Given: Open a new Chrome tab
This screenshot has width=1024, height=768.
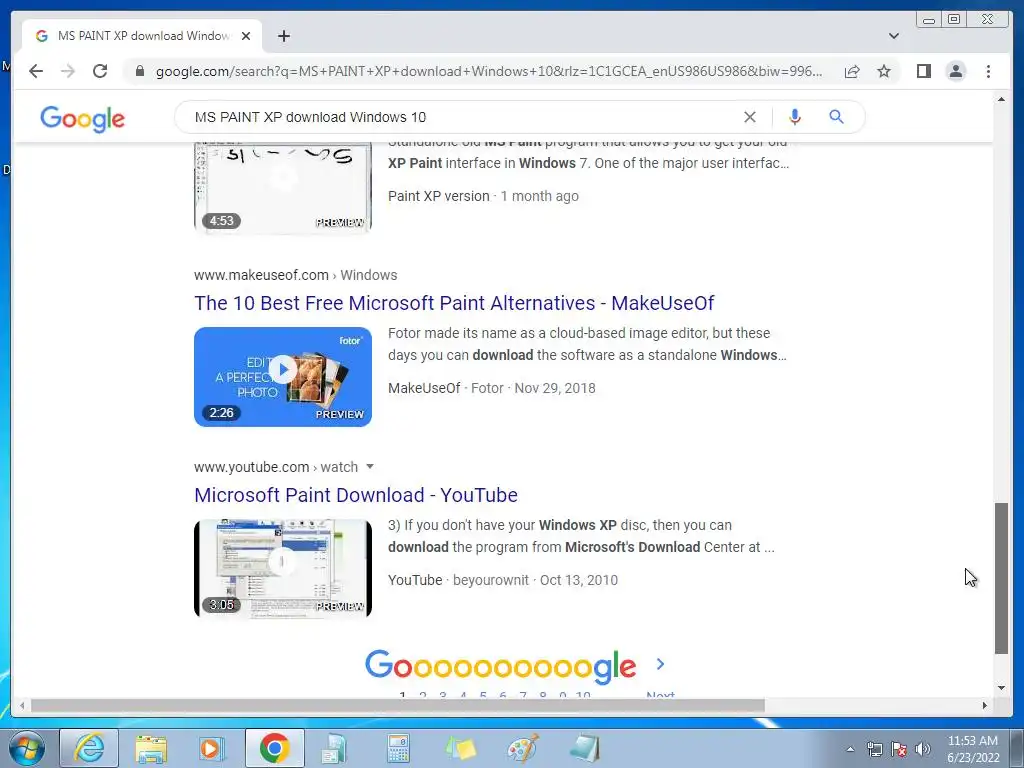Looking at the screenshot, I should tap(283, 36).
